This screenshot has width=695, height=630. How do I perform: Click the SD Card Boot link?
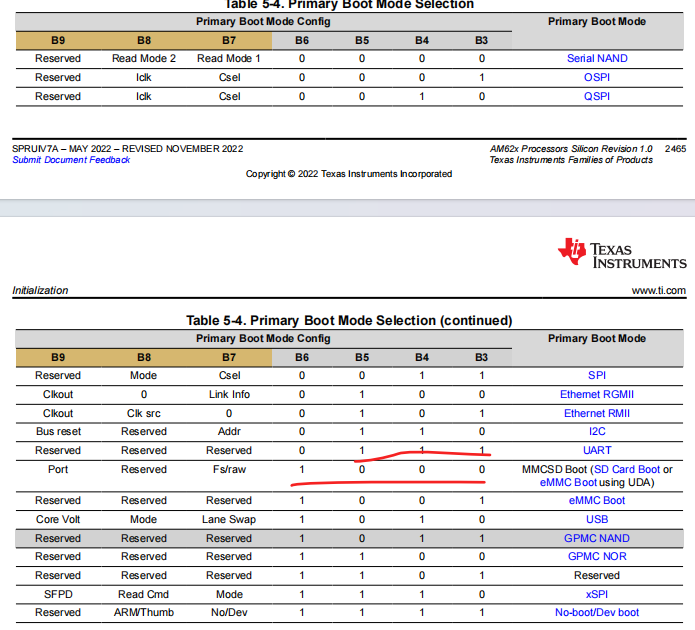point(627,470)
